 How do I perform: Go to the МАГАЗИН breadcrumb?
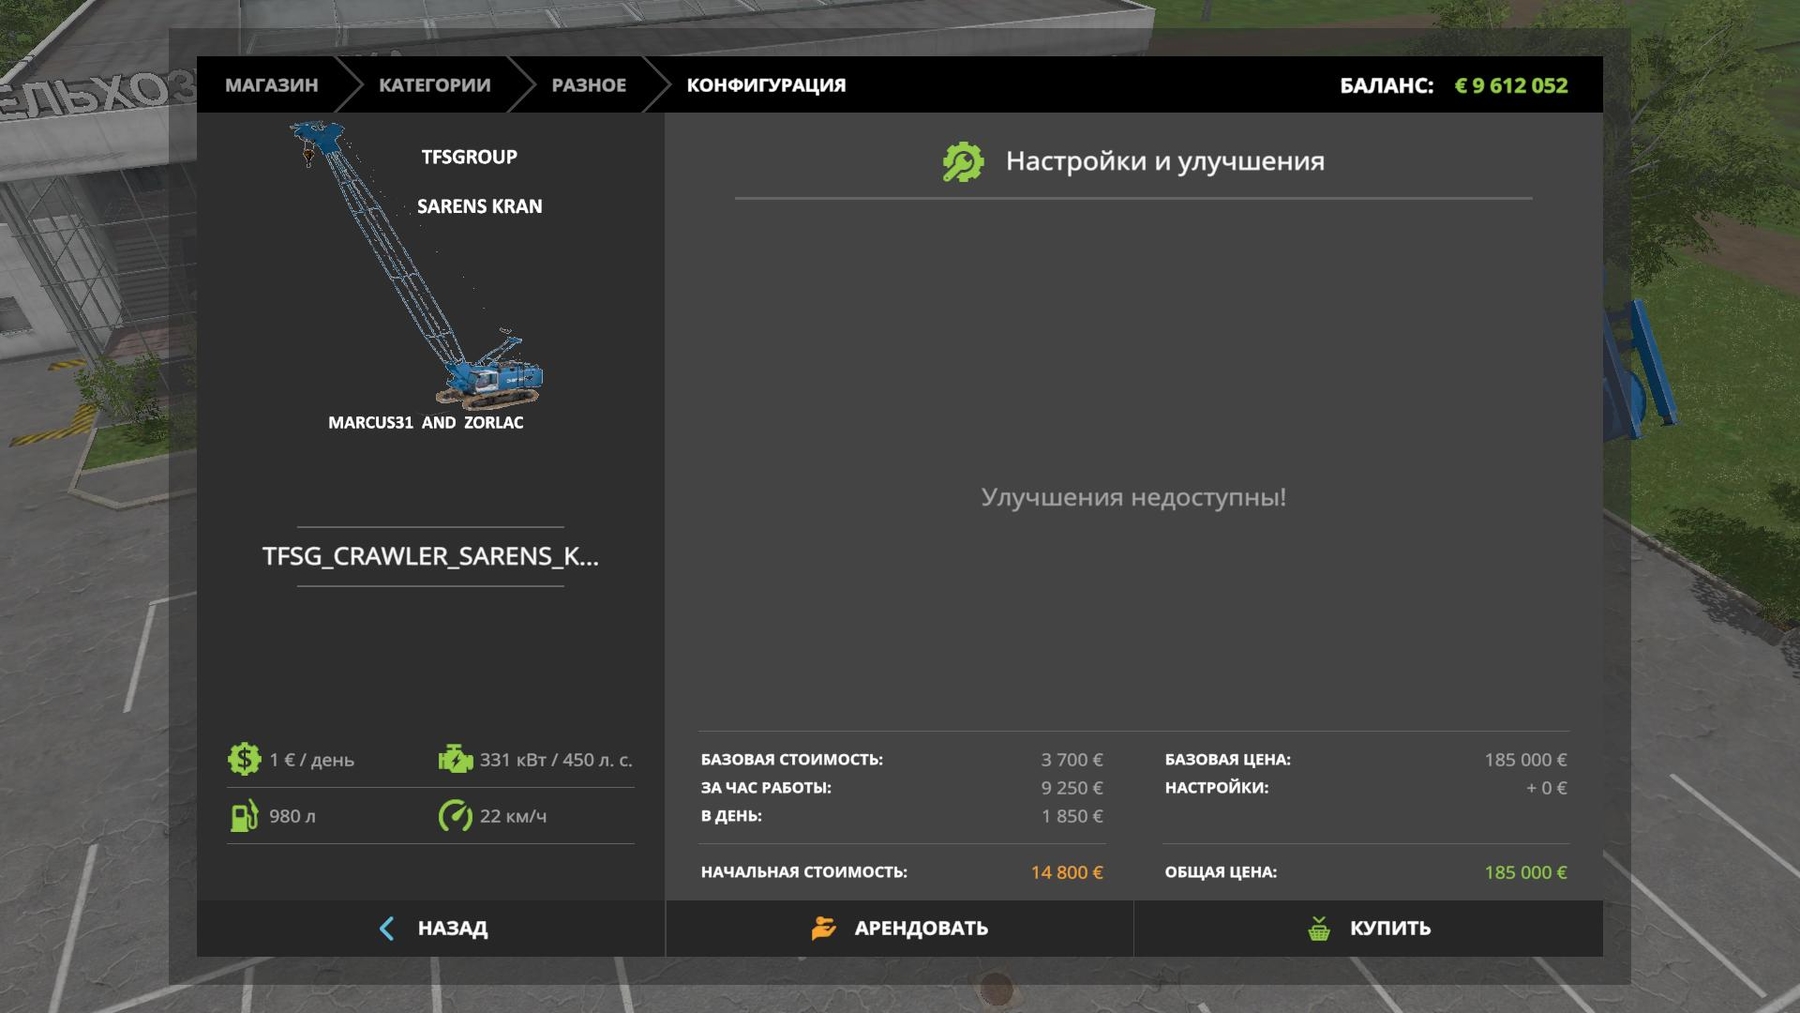click(x=271, y=85)
